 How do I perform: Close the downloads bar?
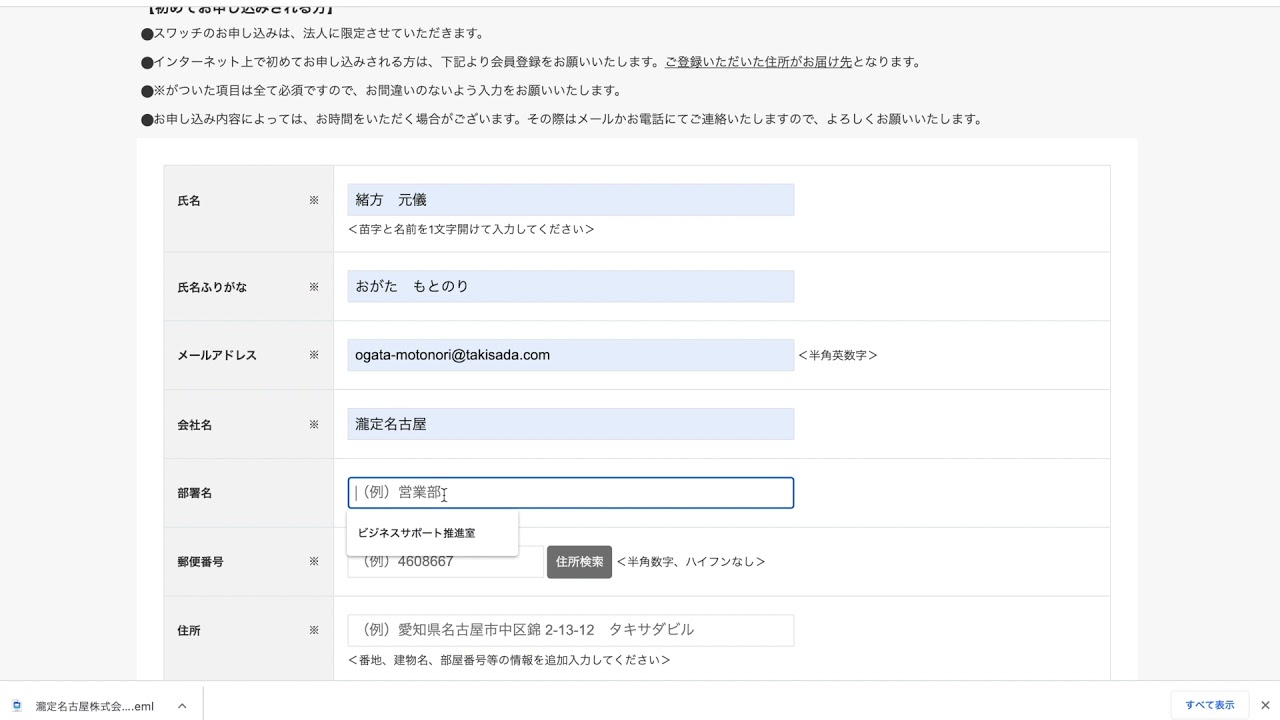click(1265, 705)
